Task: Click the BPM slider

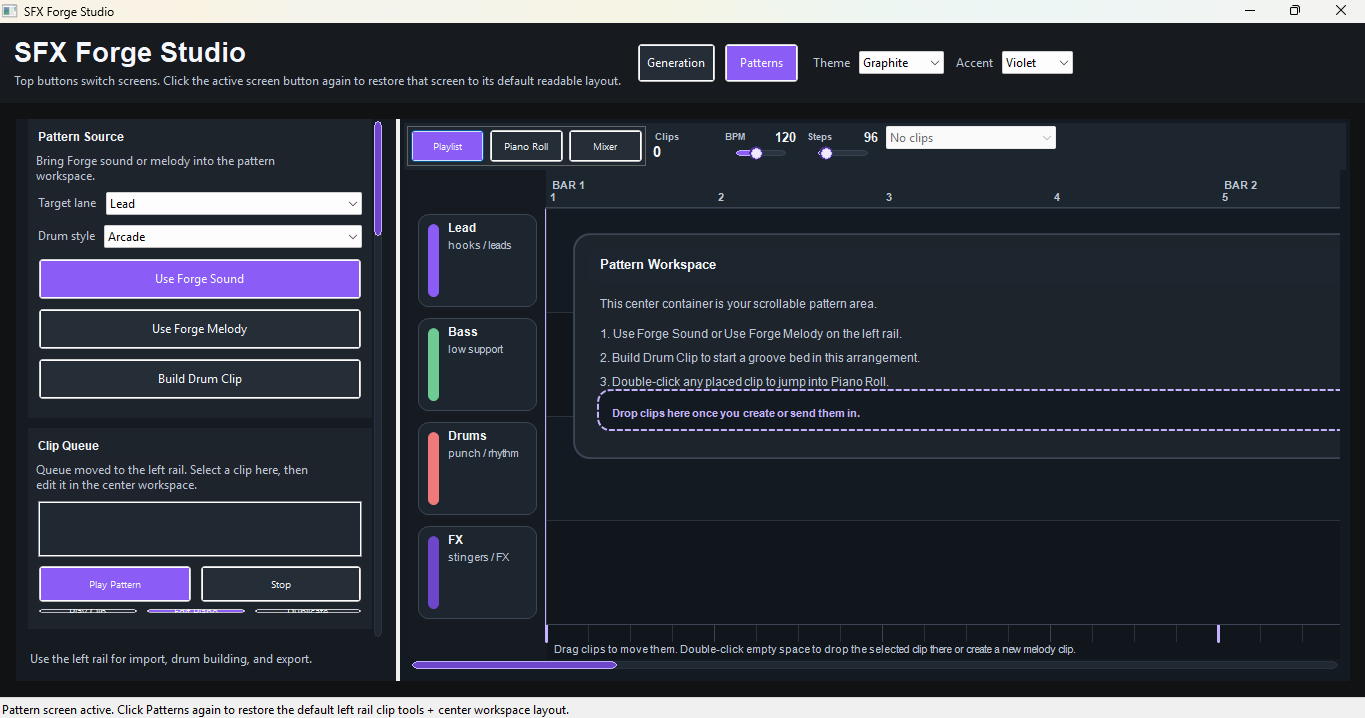Action: tap(760, 153)
